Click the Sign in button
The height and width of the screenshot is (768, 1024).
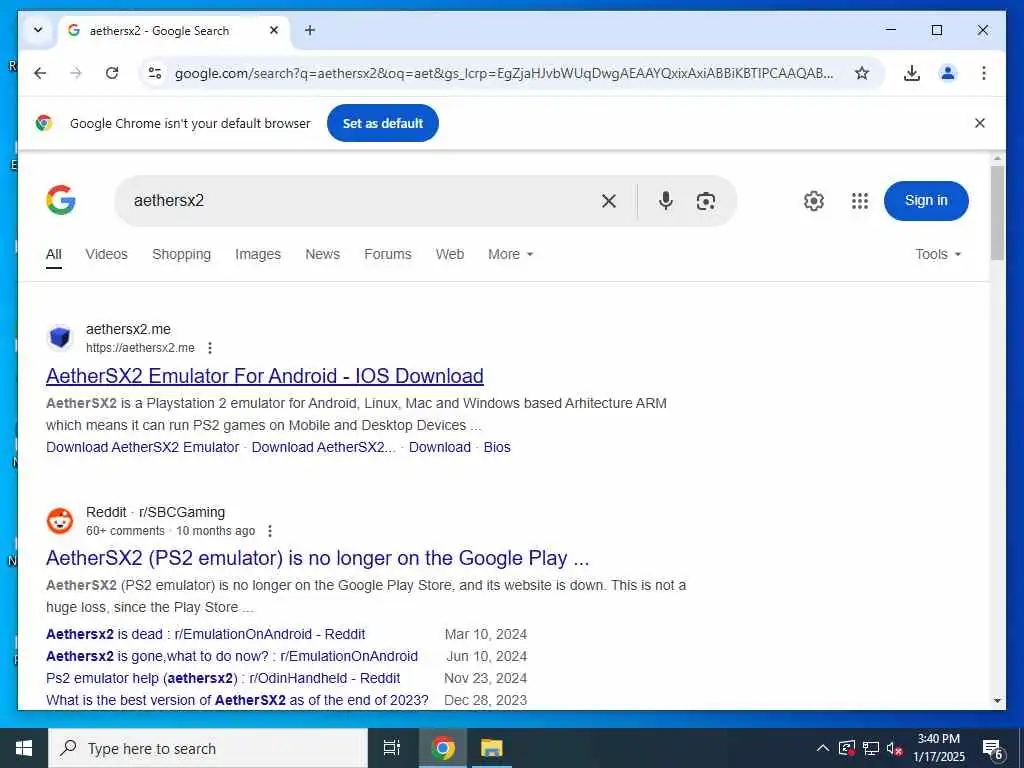[926, 200]
